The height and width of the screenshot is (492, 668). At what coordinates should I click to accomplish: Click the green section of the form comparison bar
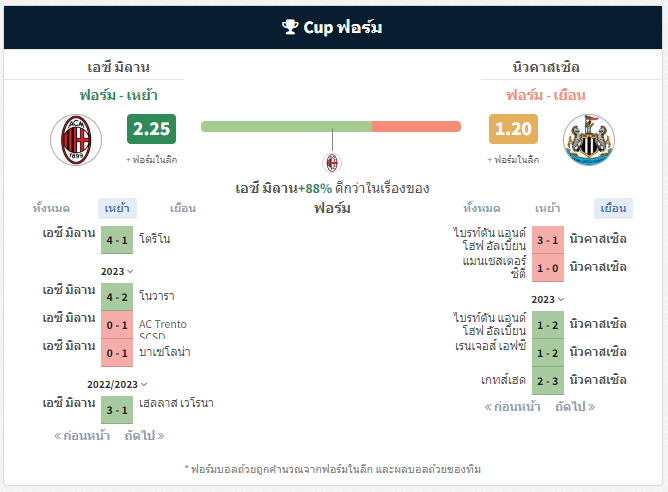[286, 127]
